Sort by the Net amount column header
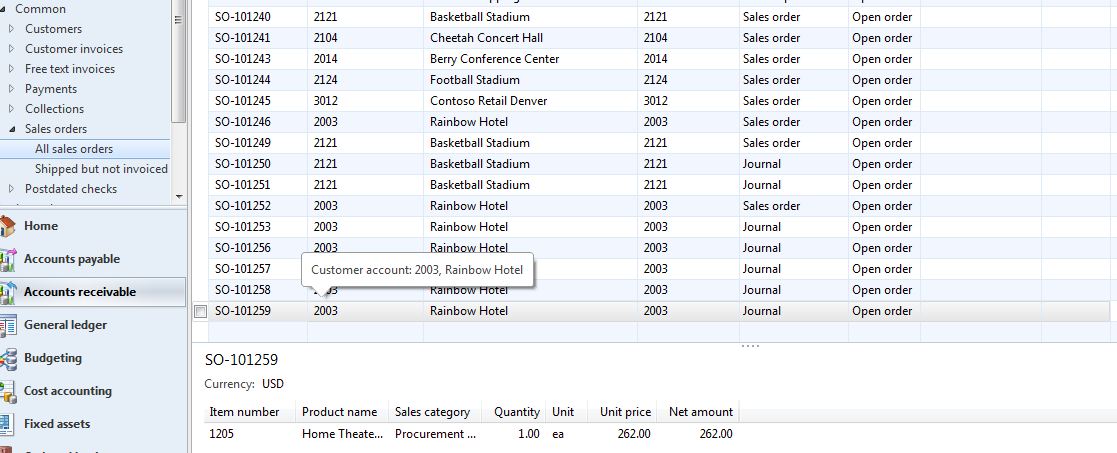Viewport: 1117px width, 453px height. coord(700,412)
